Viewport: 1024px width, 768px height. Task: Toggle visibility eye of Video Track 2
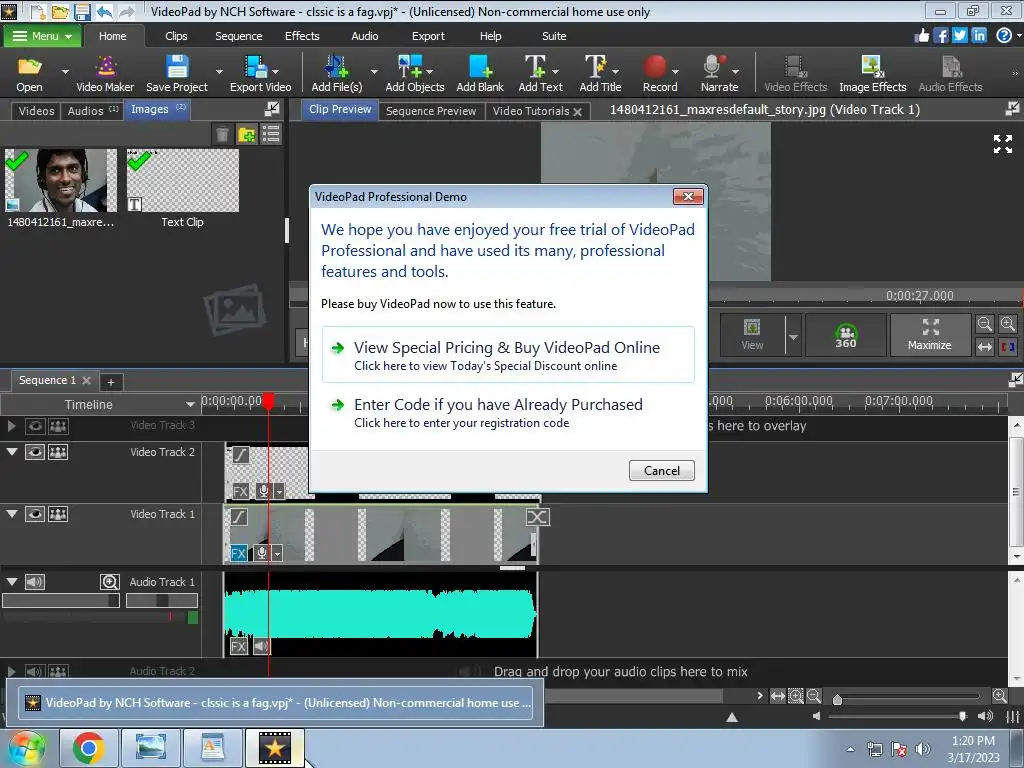coord(35,452)
